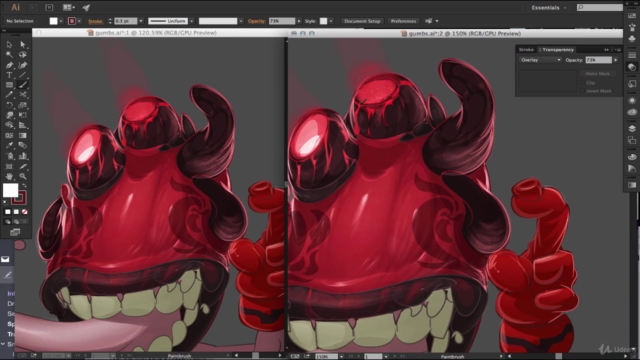Image resolution: width=640 pixels, height=360 pixels.
Task: Open the Appearance panel icon in dock
Action: (x=632, y=100)
